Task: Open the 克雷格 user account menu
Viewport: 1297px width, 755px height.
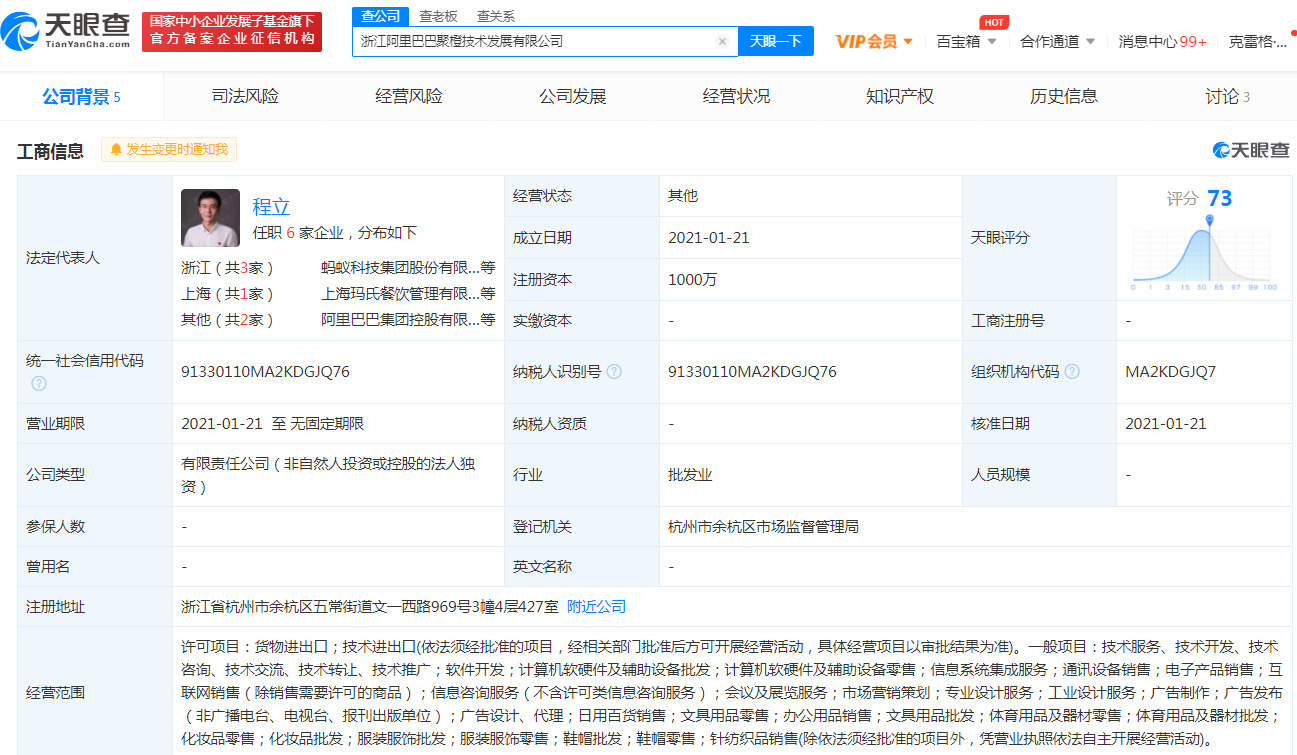Action: pyautogui.click(x=1258, y=41)
